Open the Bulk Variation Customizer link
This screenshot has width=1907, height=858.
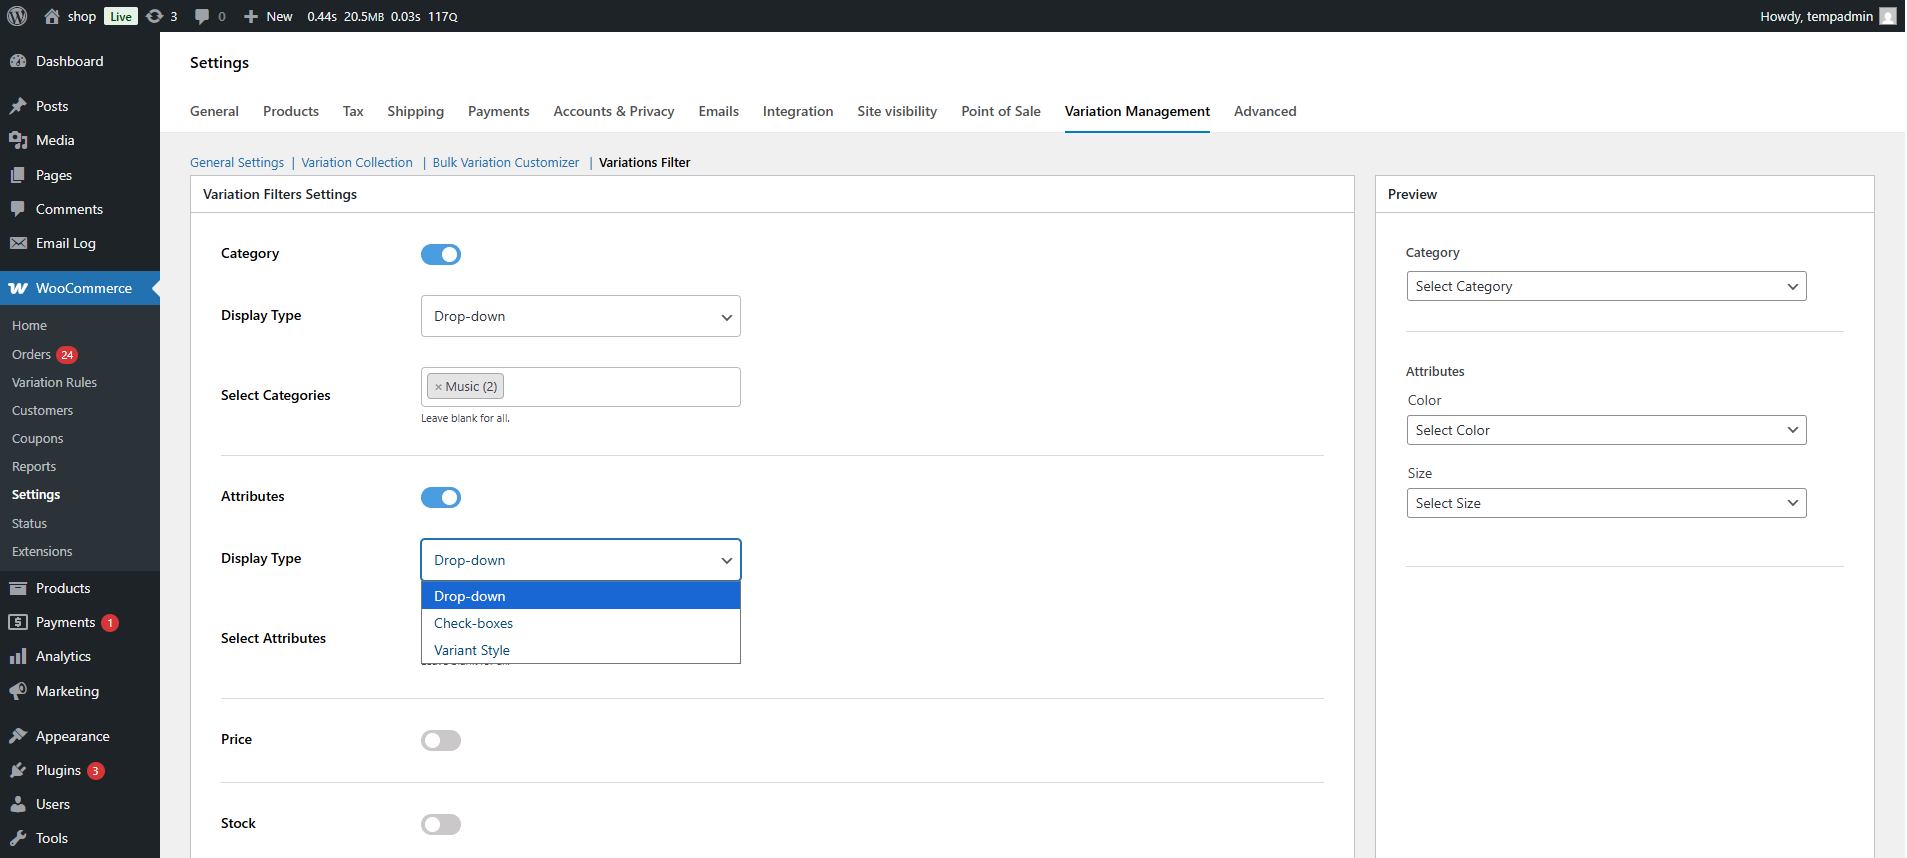[505, 162]
